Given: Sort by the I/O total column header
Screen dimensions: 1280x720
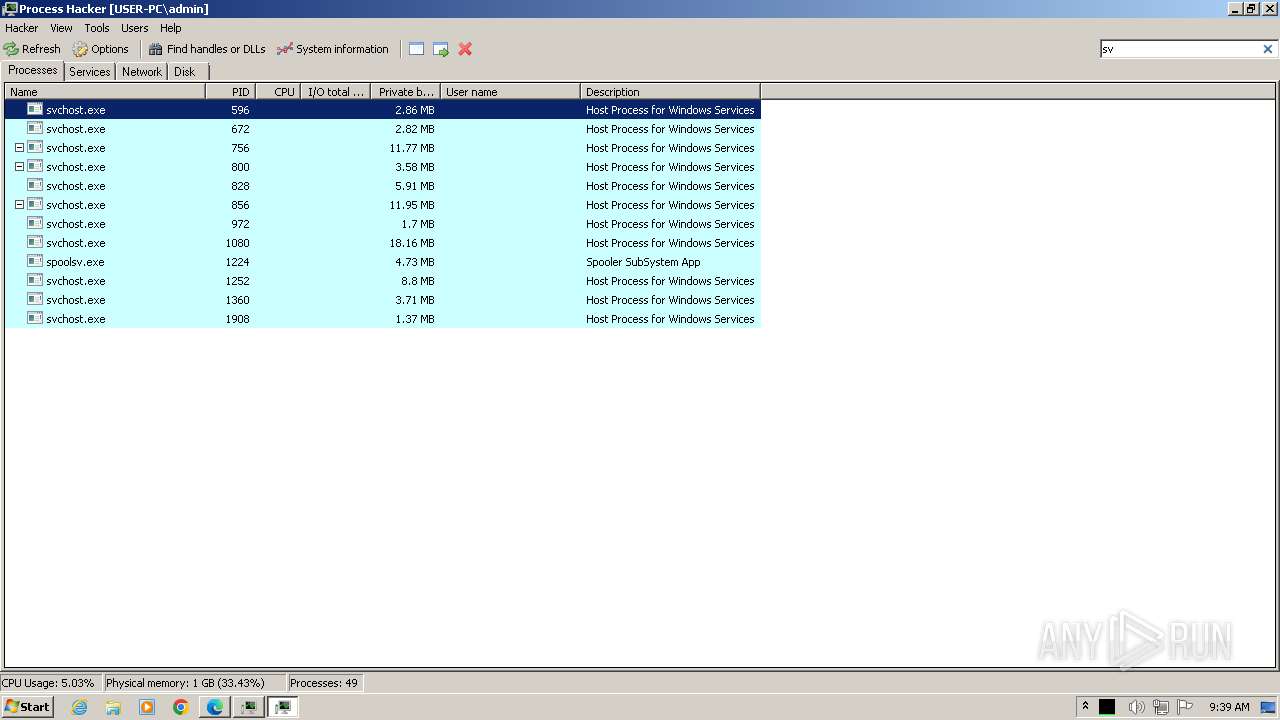Looking at the screenshot, I should pyautogui.click(x=335, y=92).
